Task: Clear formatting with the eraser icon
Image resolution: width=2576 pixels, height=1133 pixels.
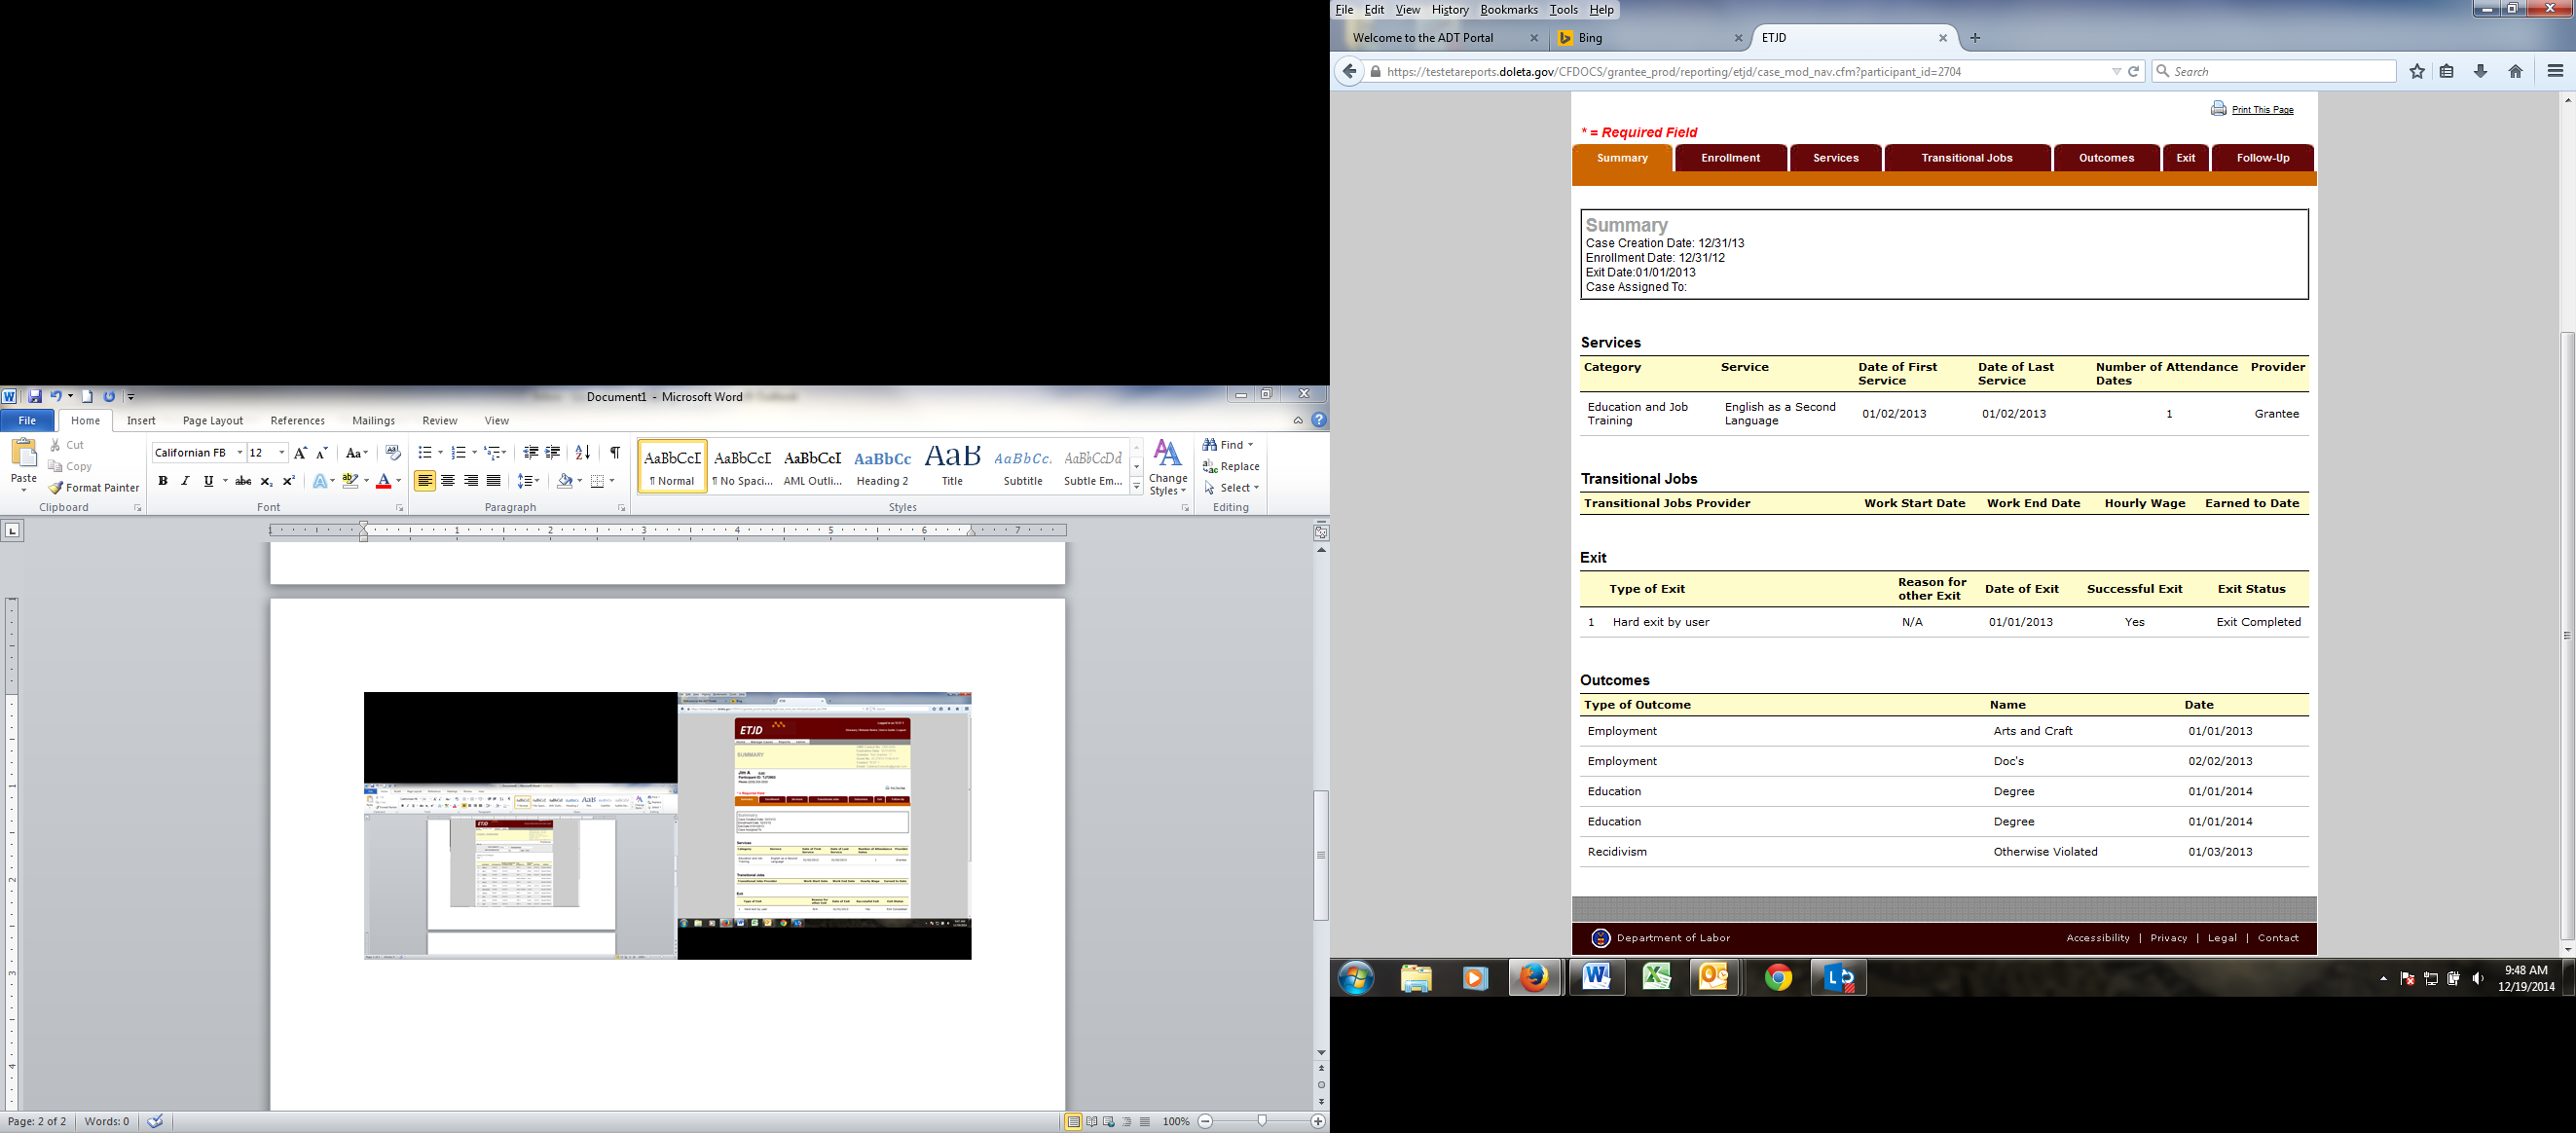Action: (x=392, y=453)
